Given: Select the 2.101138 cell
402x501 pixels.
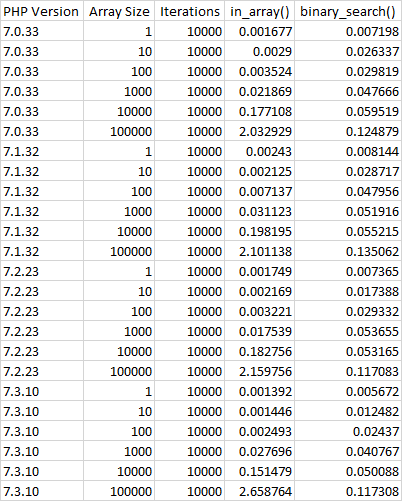Looking at the screenshot, I should click(x=260, y=251).
